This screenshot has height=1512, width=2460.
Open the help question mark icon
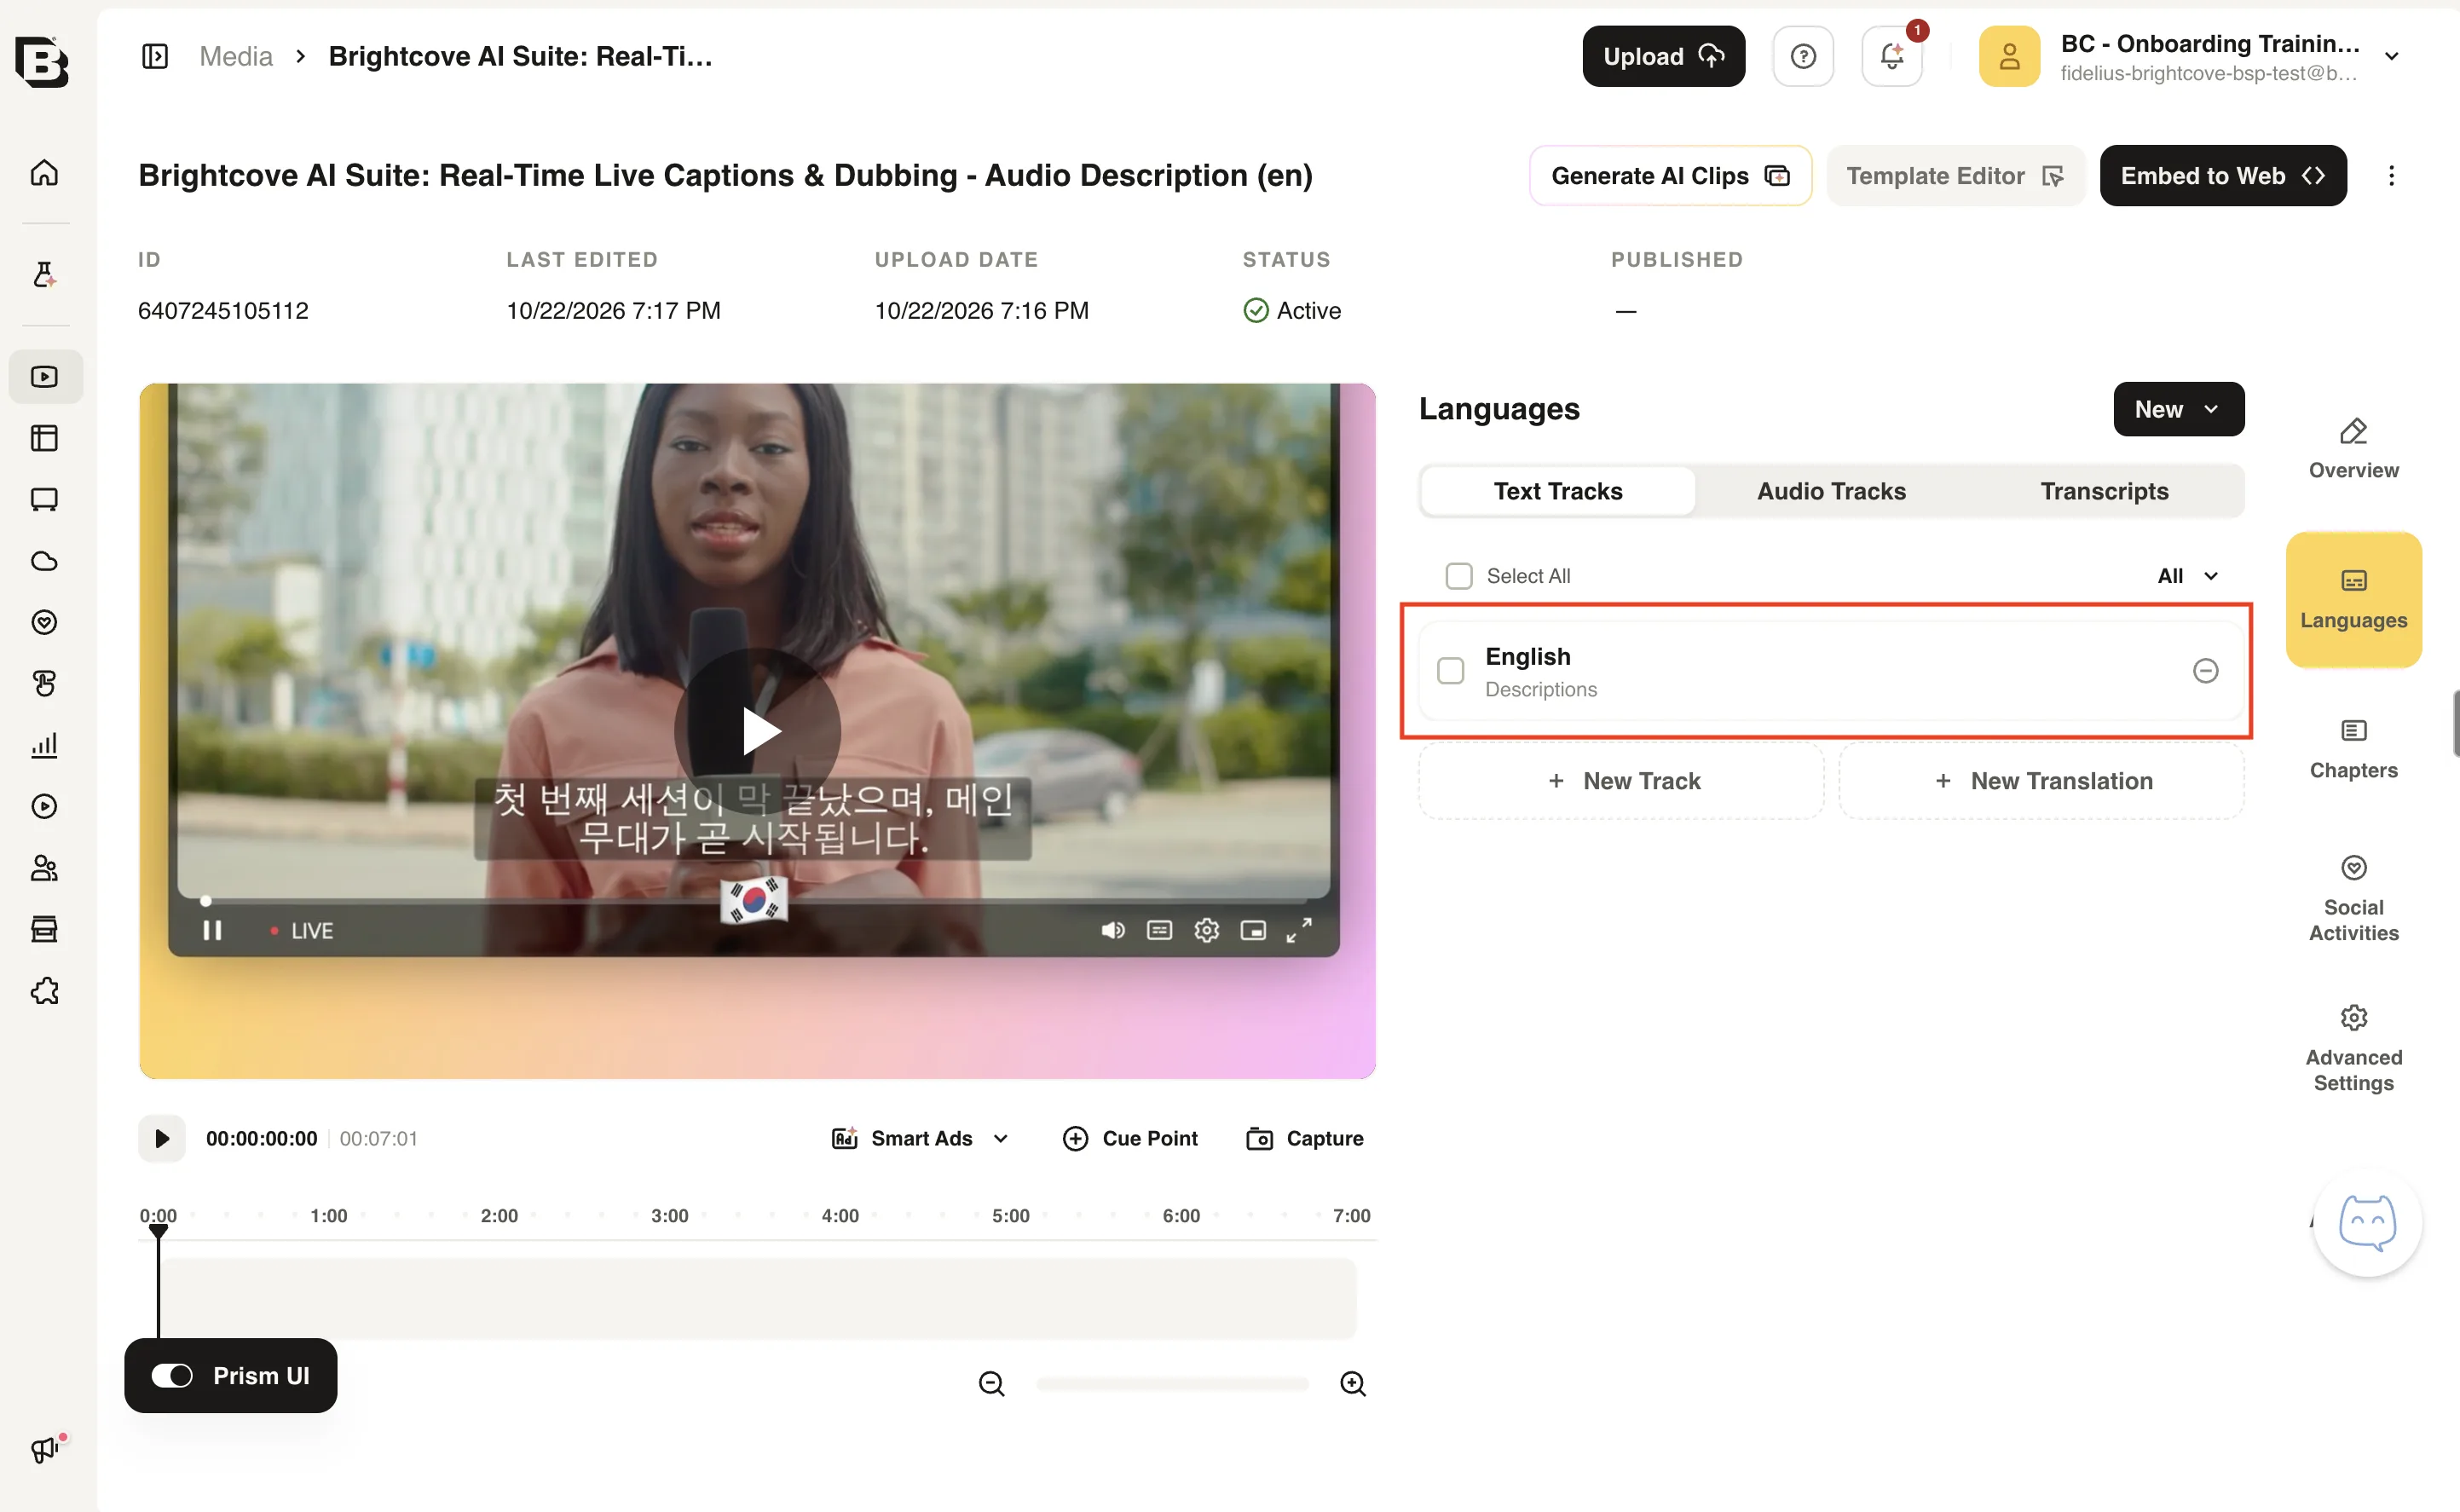coord(1803,56)
